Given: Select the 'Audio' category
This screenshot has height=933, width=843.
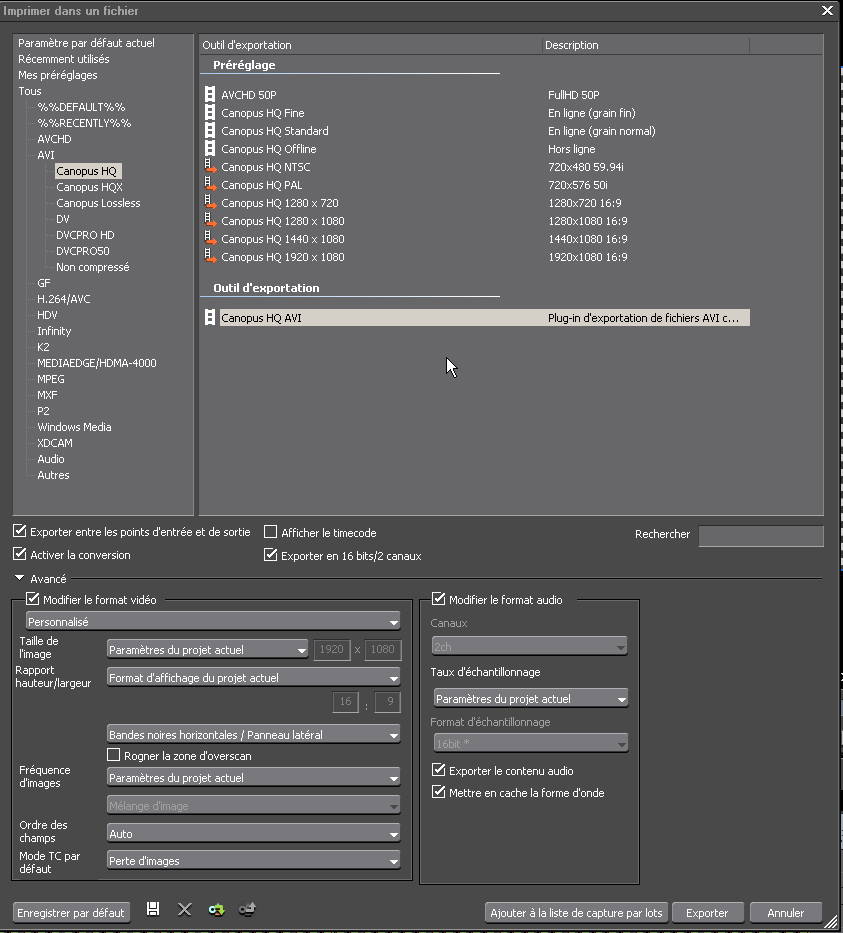Looking at the screenshot, I should 51,459.
